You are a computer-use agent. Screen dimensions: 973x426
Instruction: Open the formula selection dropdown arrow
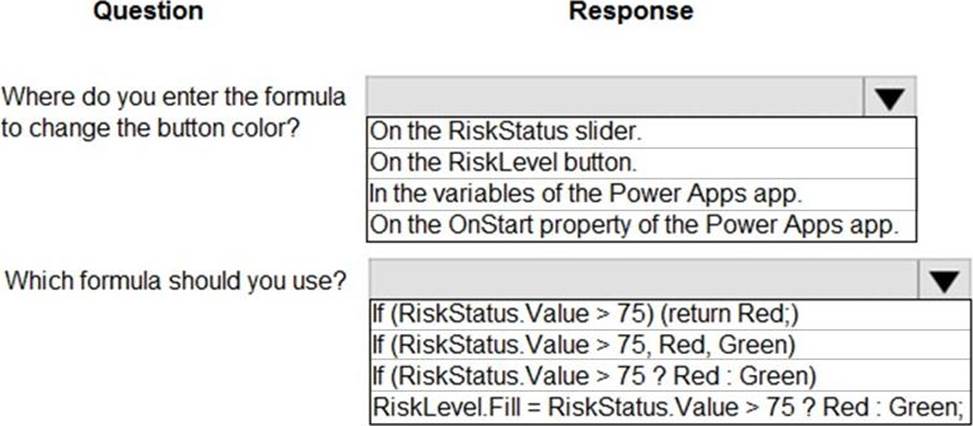tap(944, 280)
